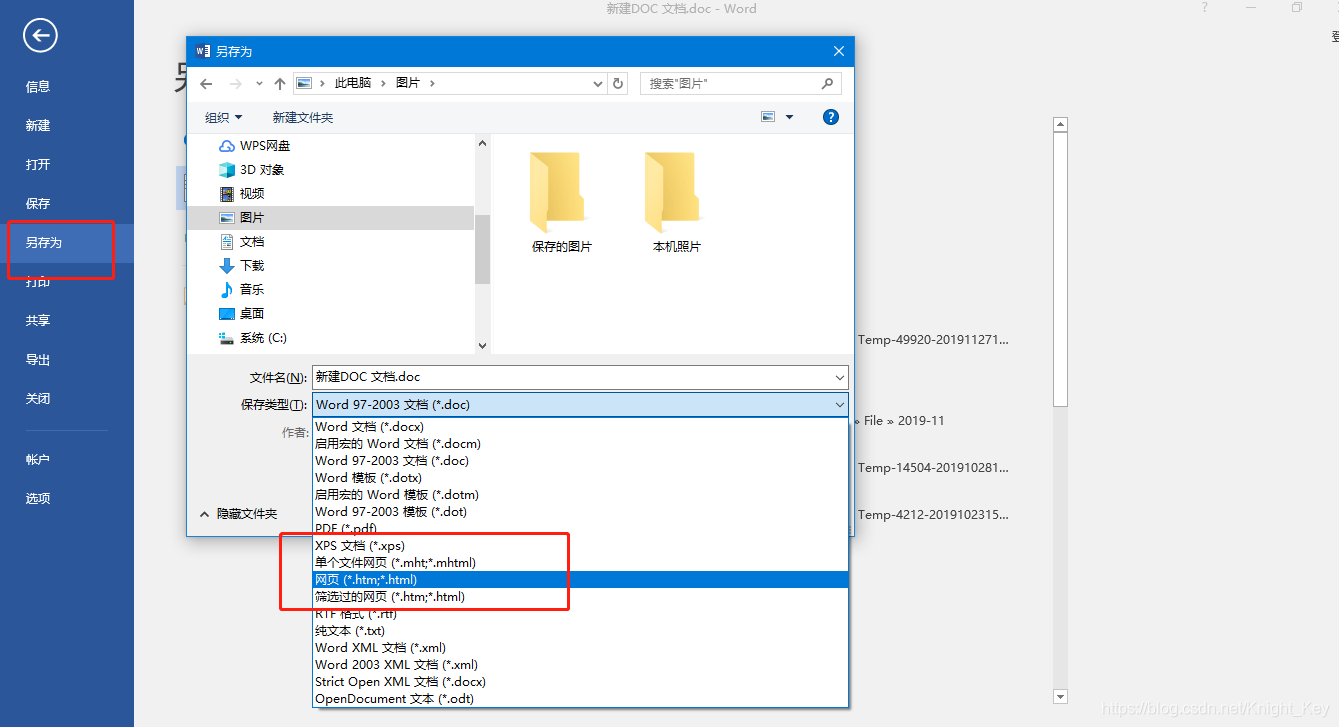Click the blue help question icon

pos(830,117)
